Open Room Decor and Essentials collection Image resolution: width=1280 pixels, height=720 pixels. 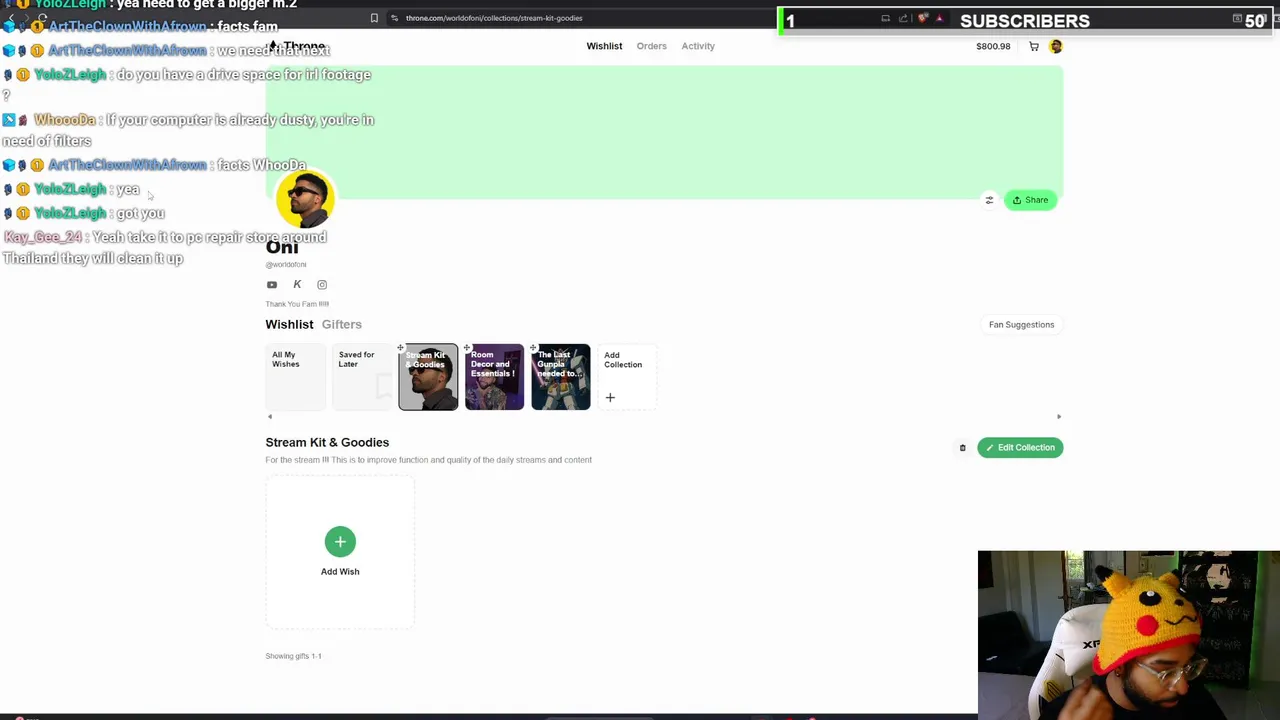[494, 377]
